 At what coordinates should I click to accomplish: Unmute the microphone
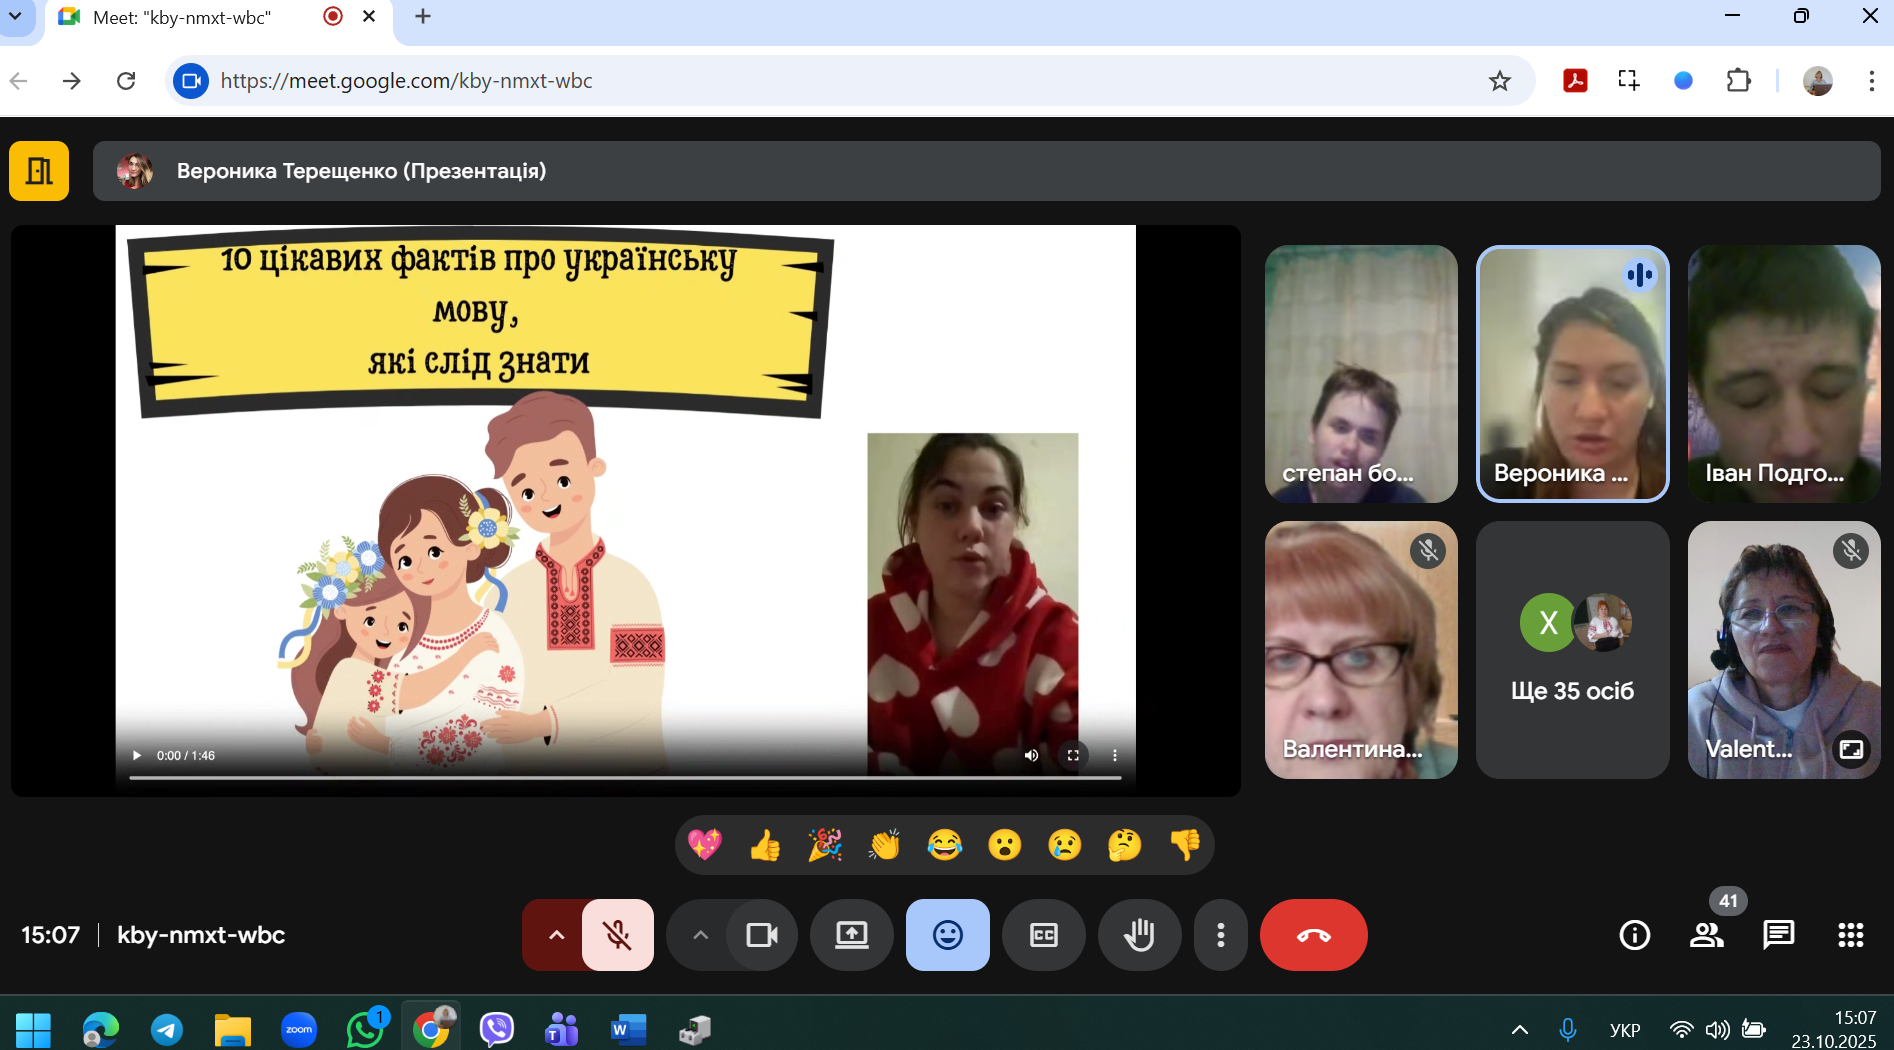(x=618, y=935)
